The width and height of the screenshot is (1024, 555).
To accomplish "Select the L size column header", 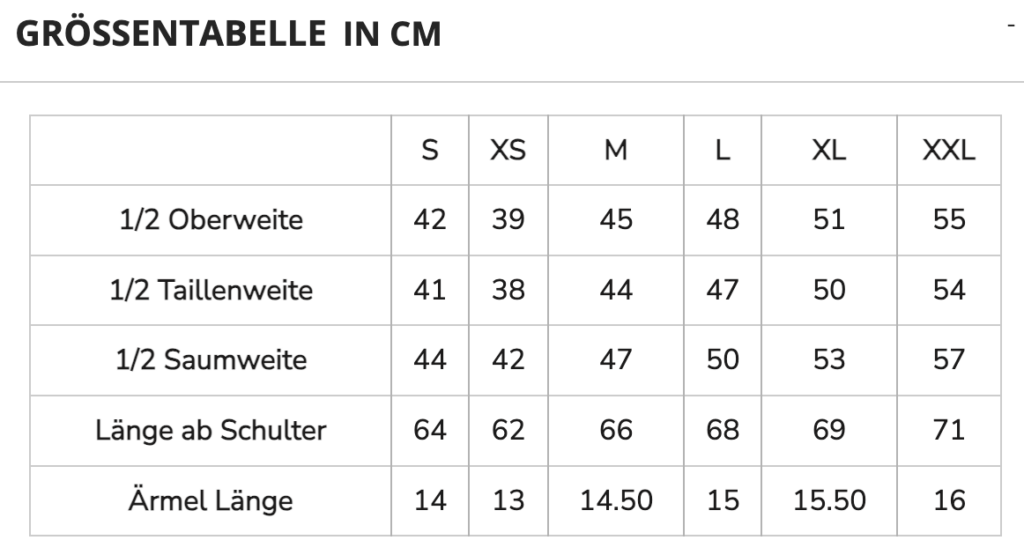I will pyautogui.click(x=722, y=150).
